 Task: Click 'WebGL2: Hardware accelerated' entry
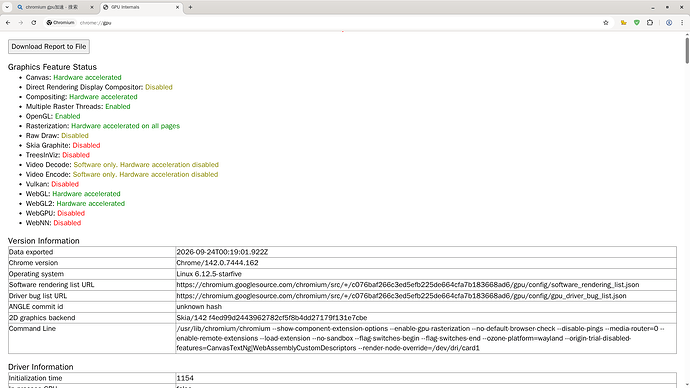(75, 203)
